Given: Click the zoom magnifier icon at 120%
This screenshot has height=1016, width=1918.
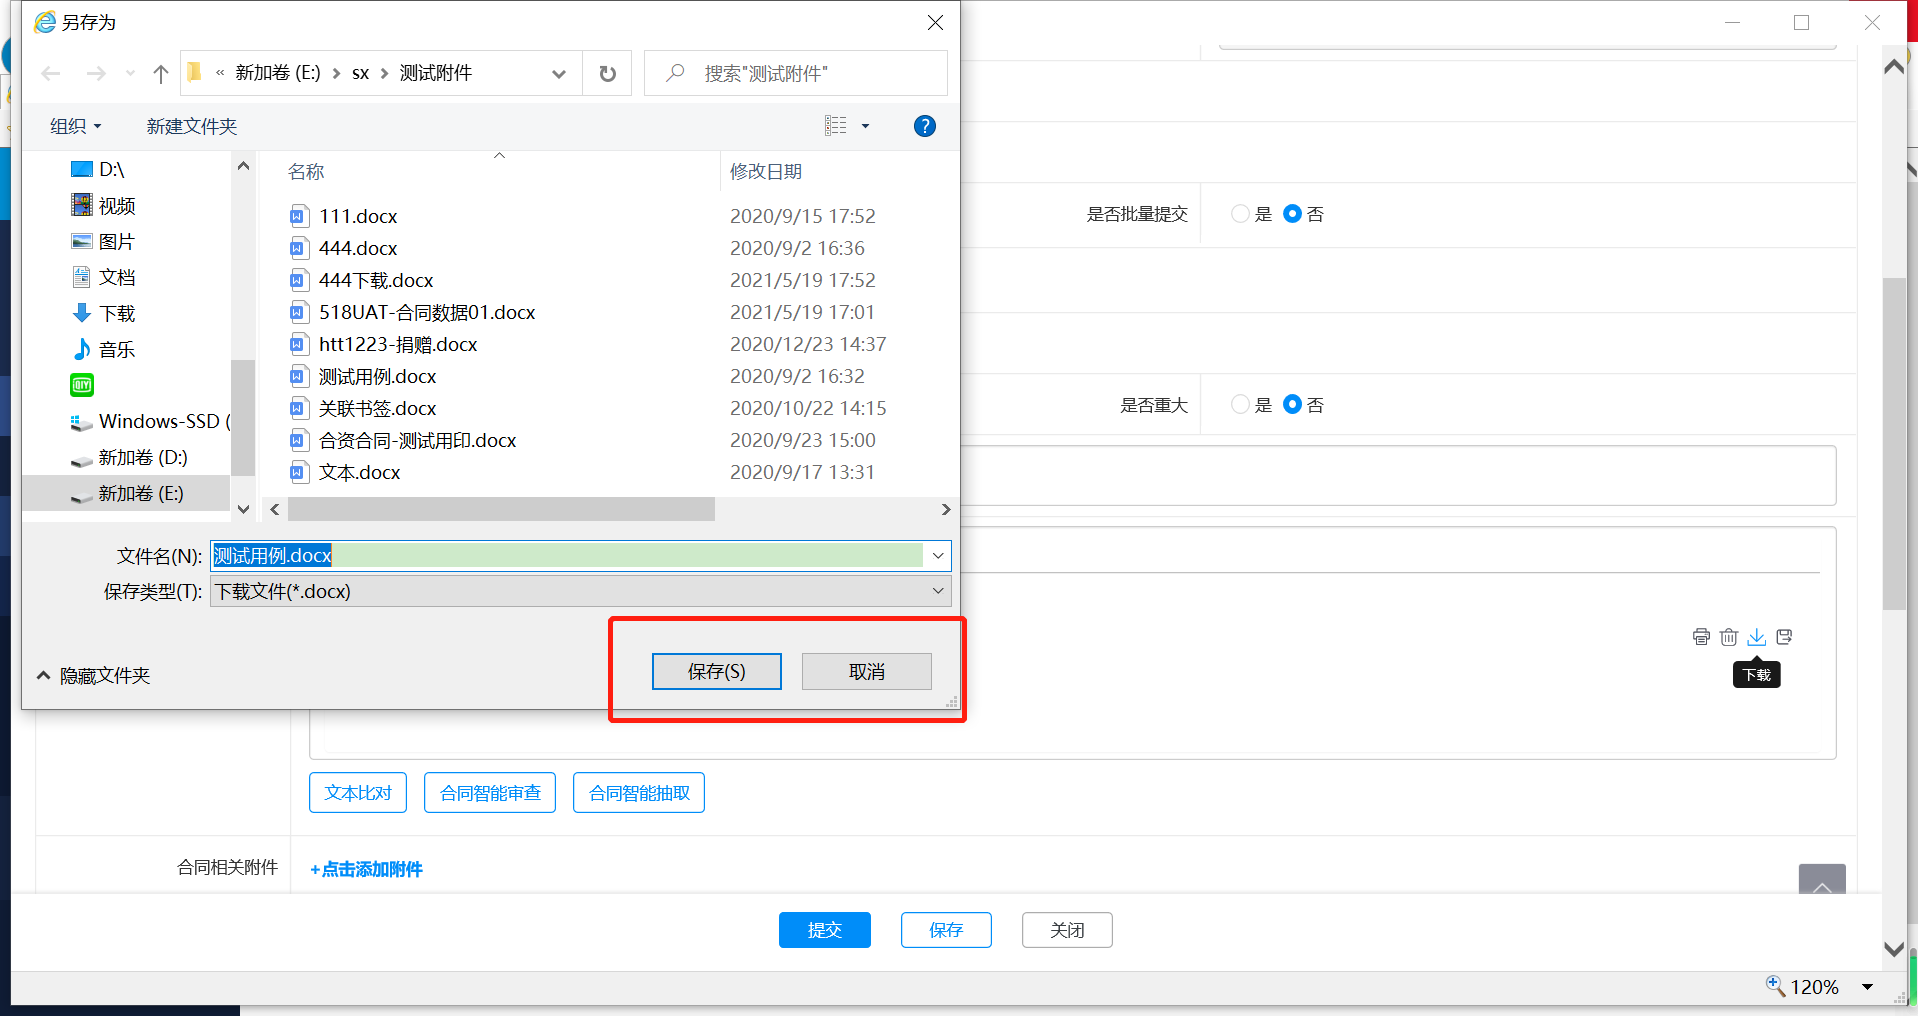Looking at the screenshot, I should tap(1775, 986).
